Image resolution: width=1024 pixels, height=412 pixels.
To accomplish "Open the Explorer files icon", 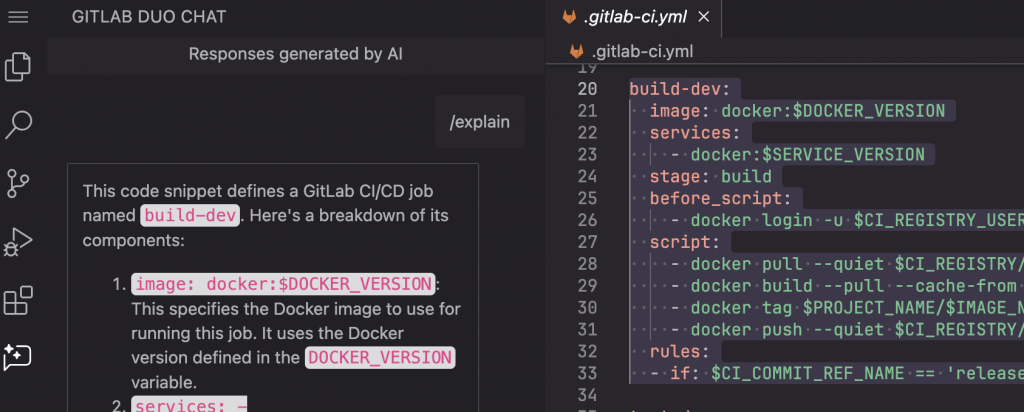I will point(18,67).
